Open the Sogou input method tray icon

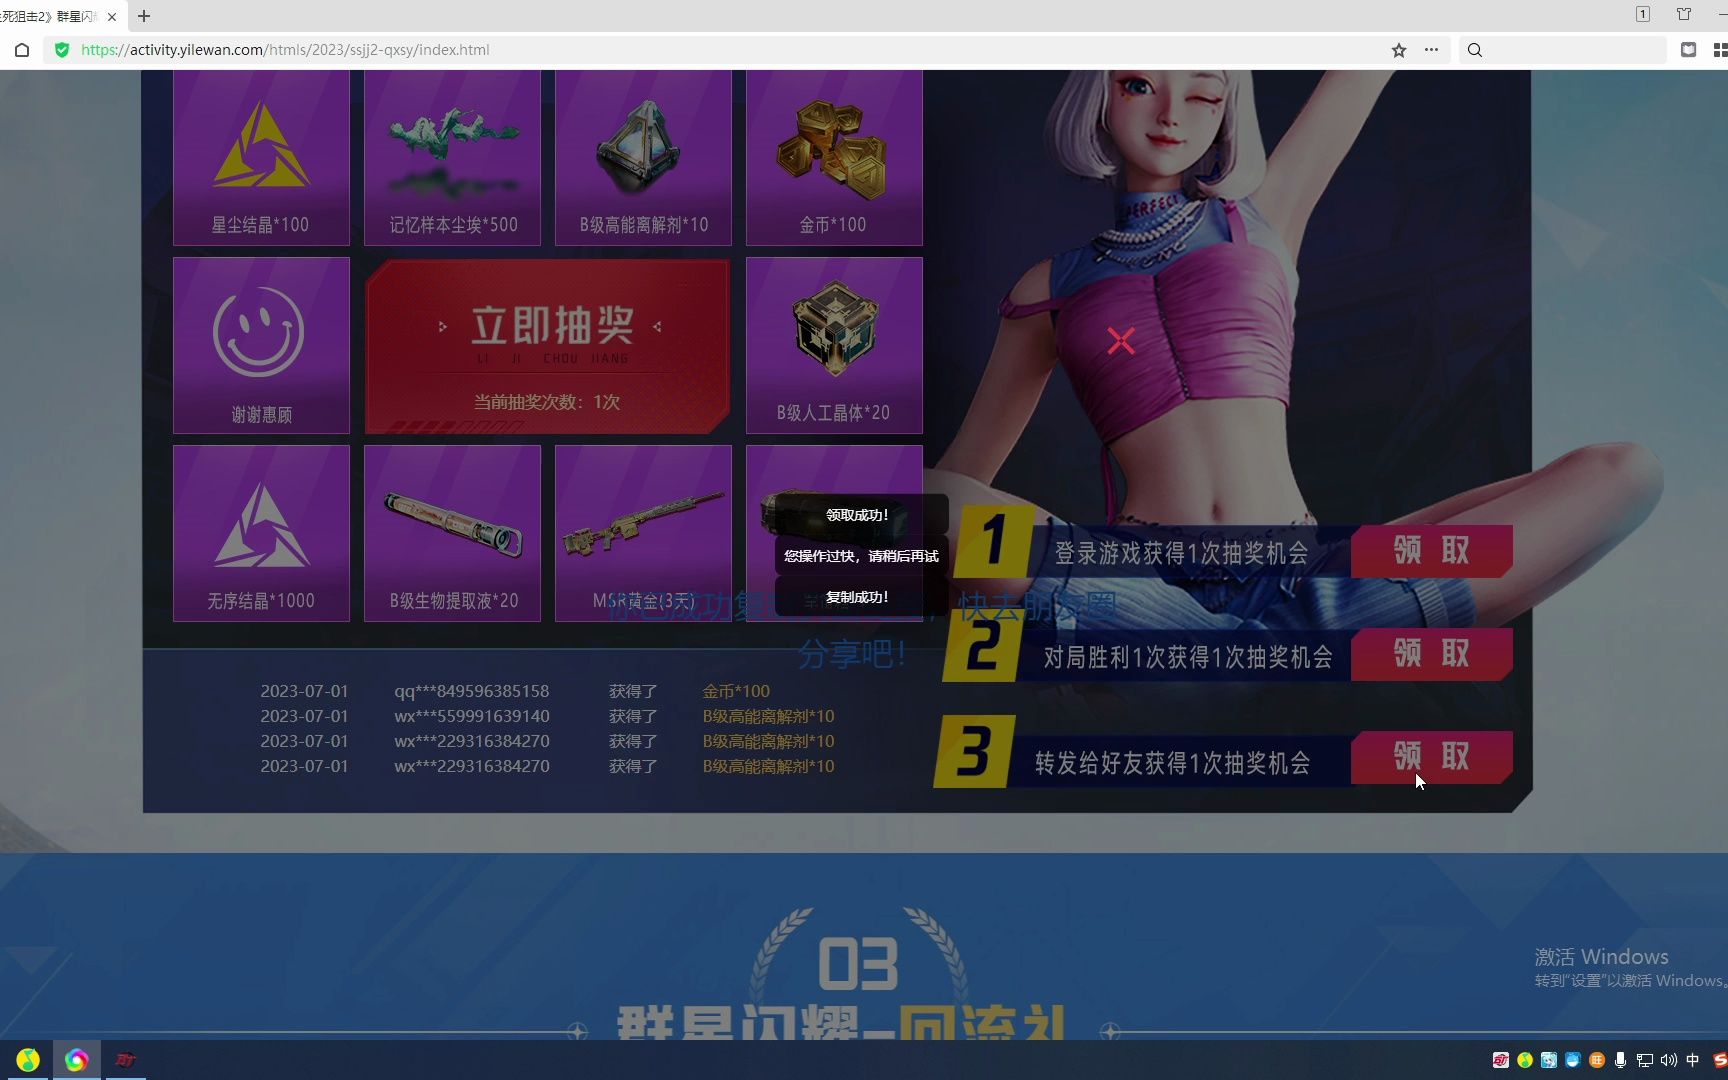(1720, 1060)
